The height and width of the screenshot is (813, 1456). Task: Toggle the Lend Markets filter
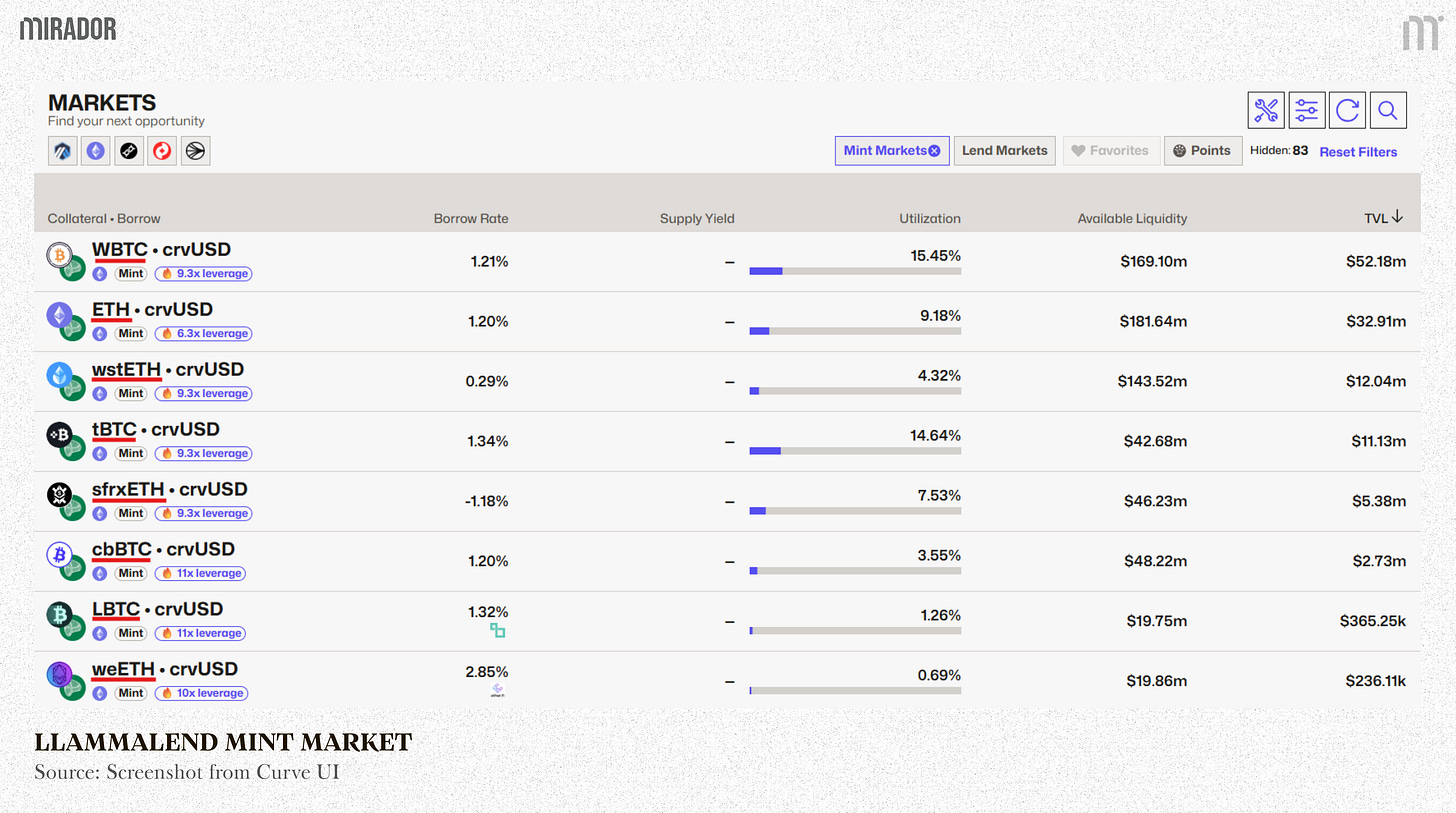(1004, 151)
